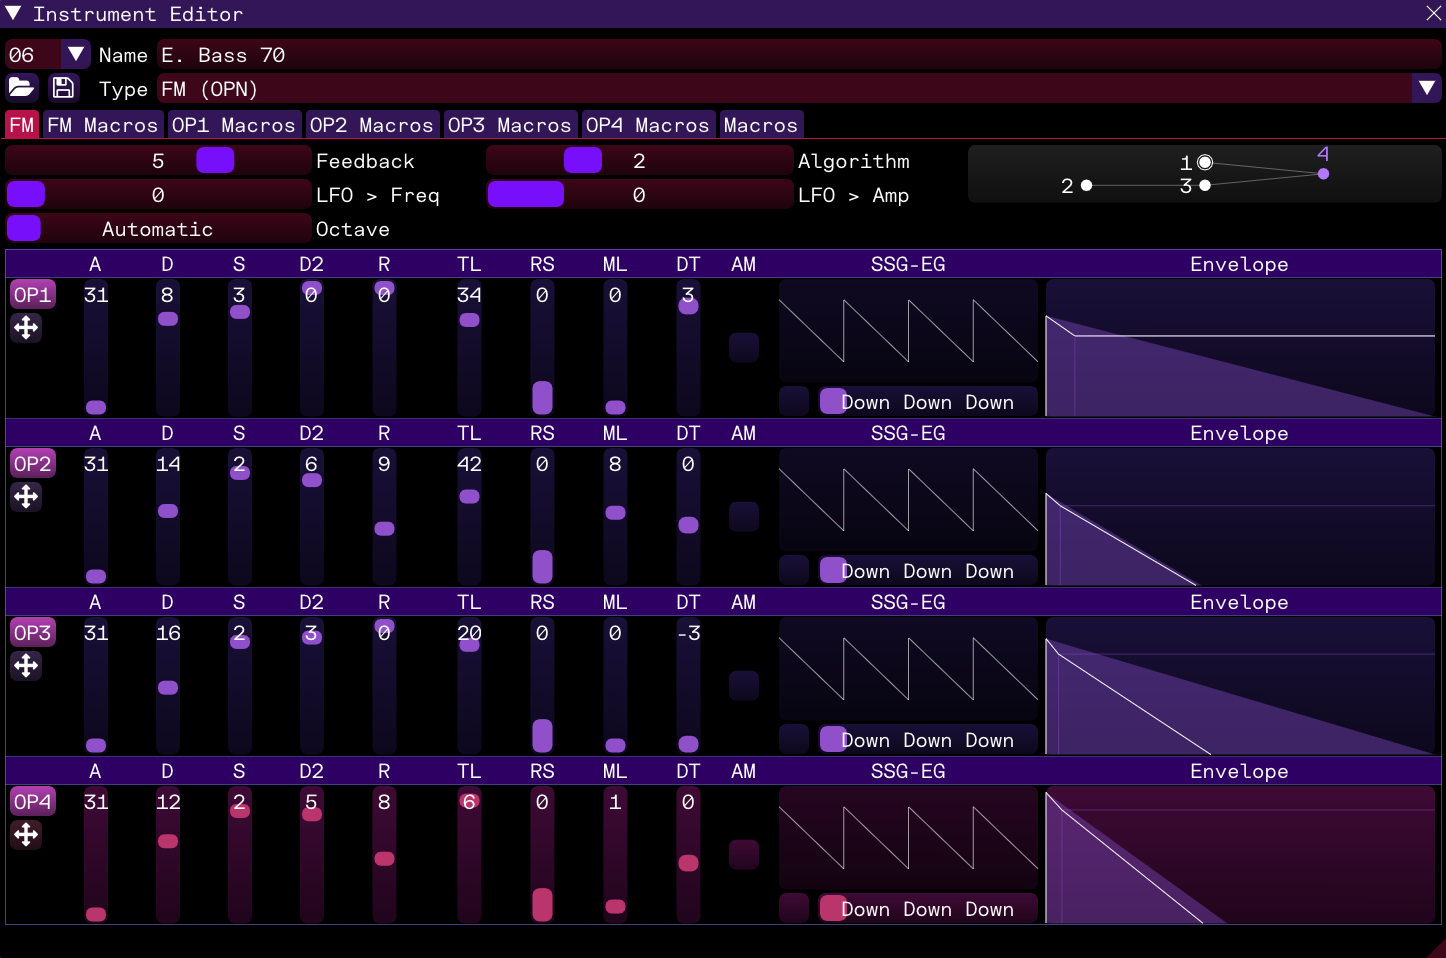The width and height of the screenshot is (1446, 958).
Task: Click the OP4 envelope graph
Action: (1240, 855)
